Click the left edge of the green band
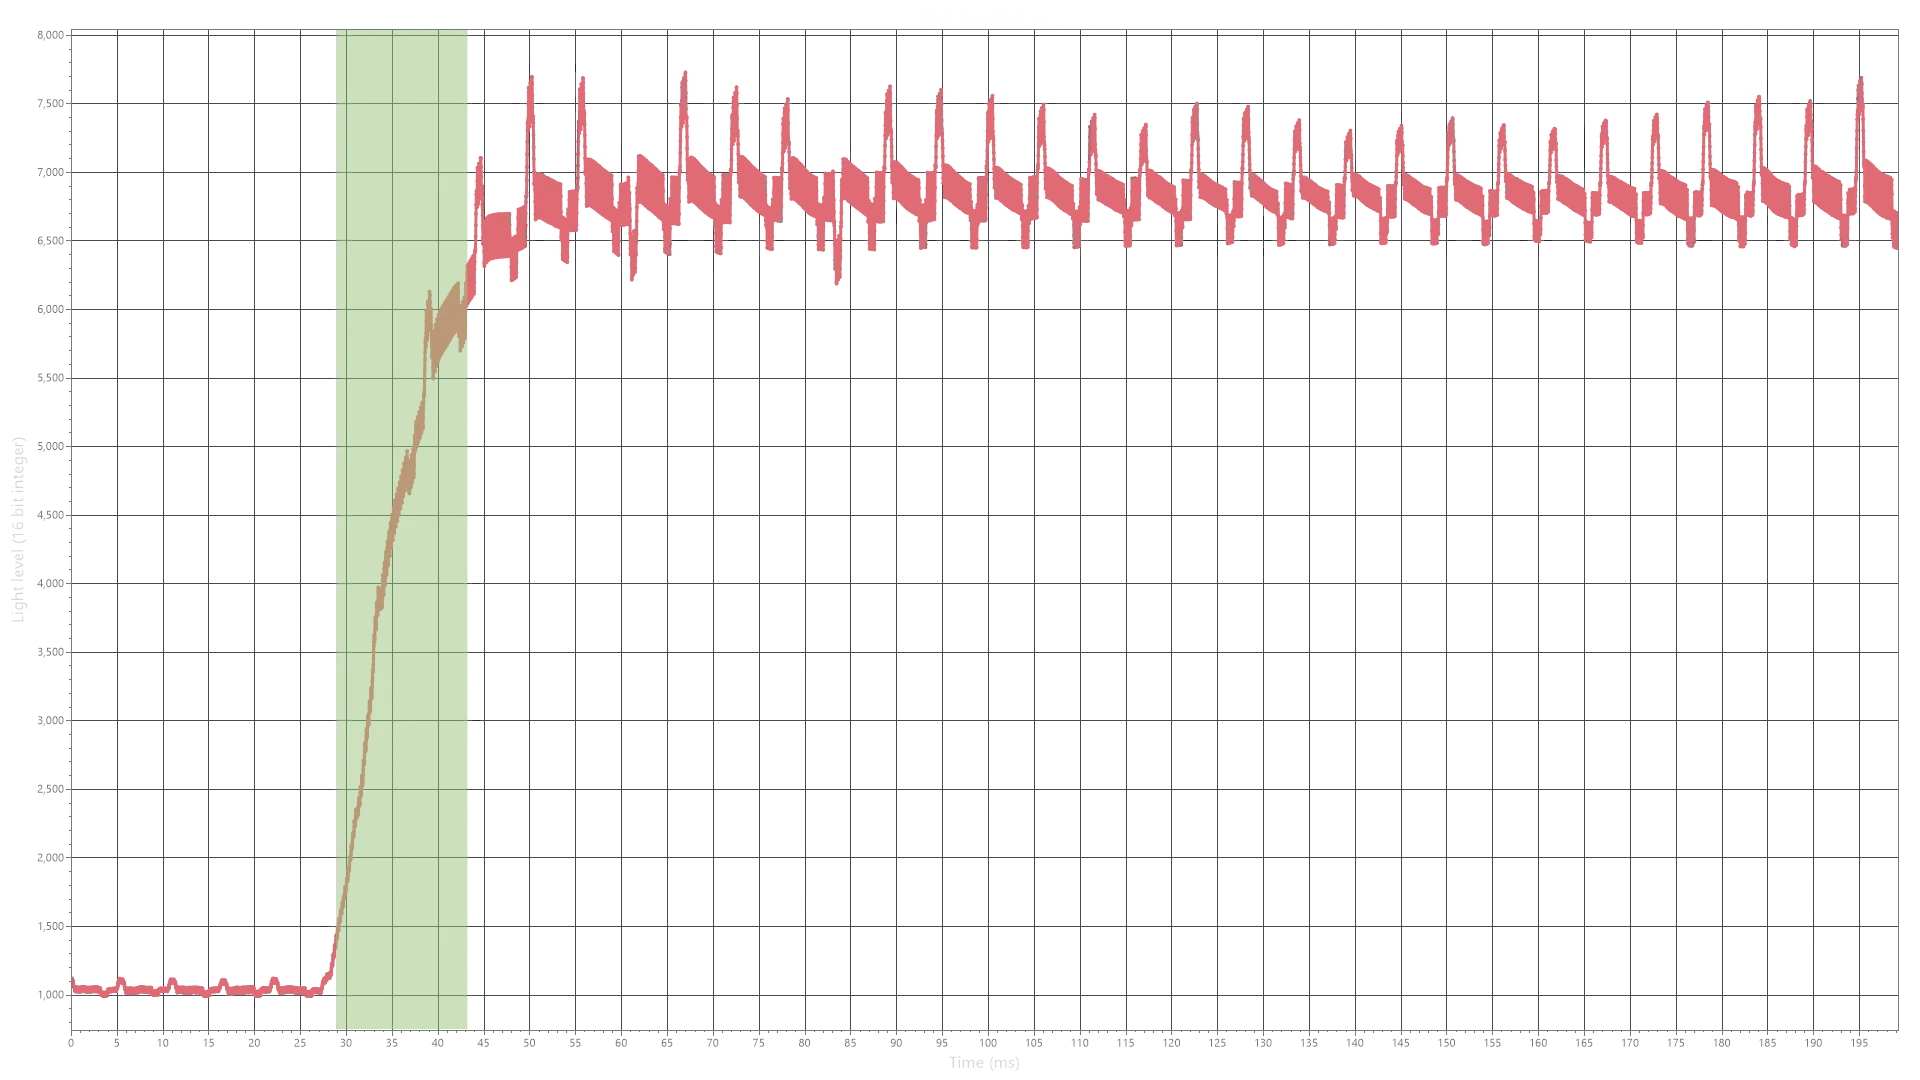1920x1080 pixels. pos(337,530)
